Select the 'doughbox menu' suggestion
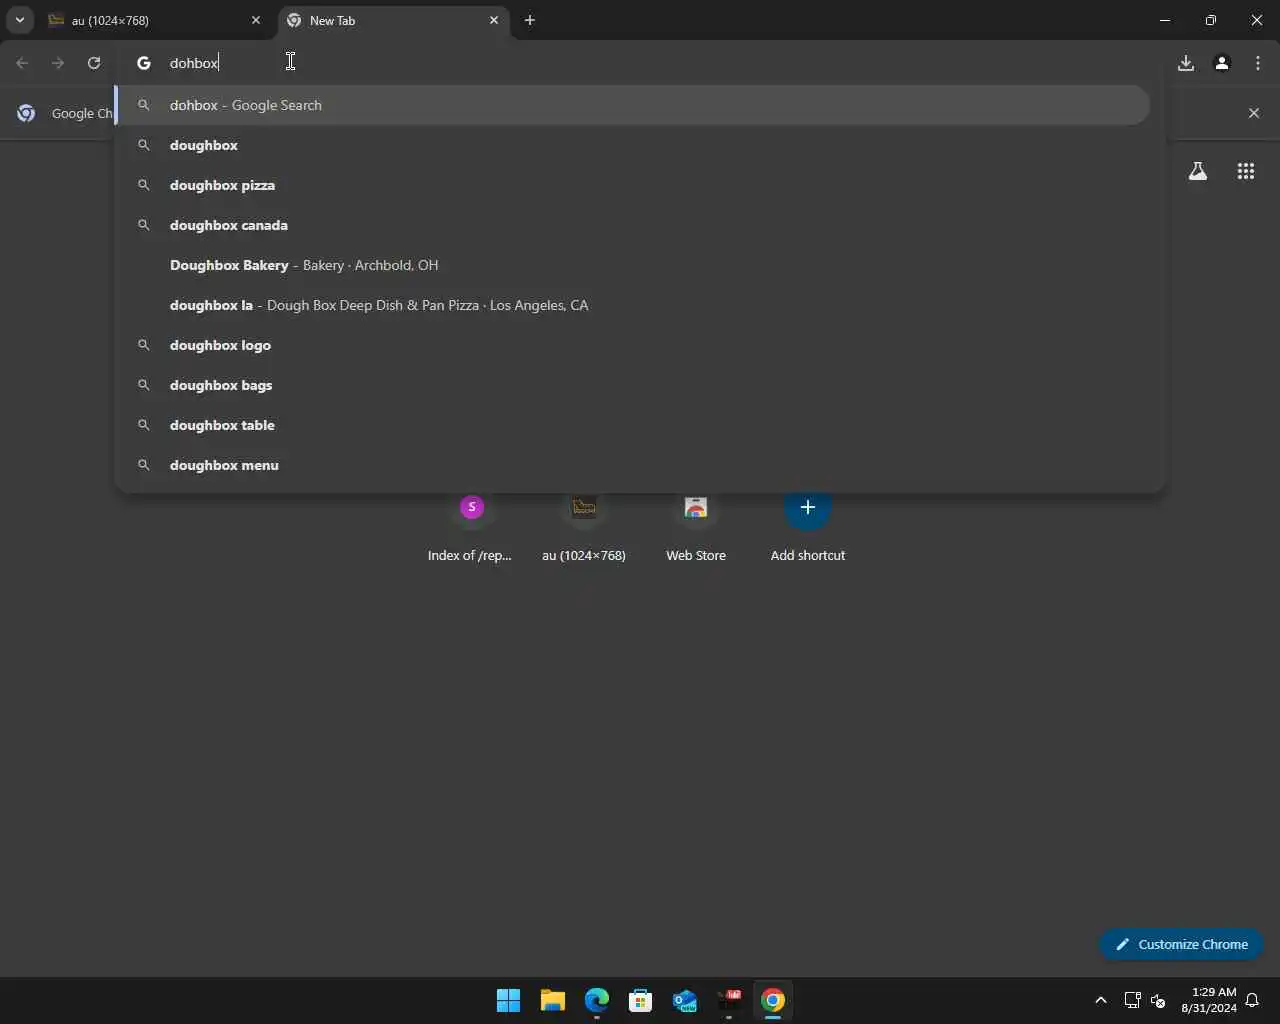The height and width of the screenshot is (1024, 1280). pyautogui.click(x=634, y=465)
